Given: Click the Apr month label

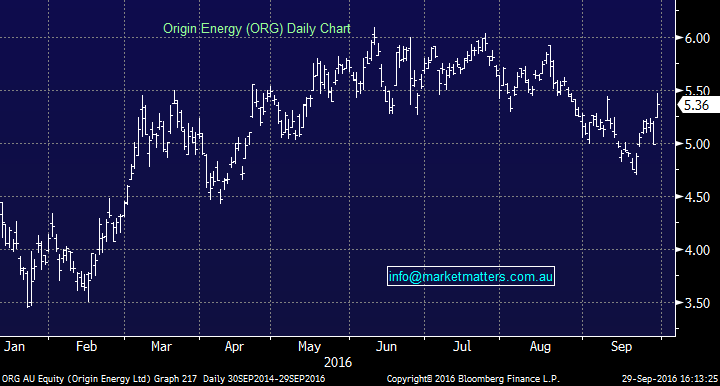Looking at the screenshot, I should coord(234,346).
